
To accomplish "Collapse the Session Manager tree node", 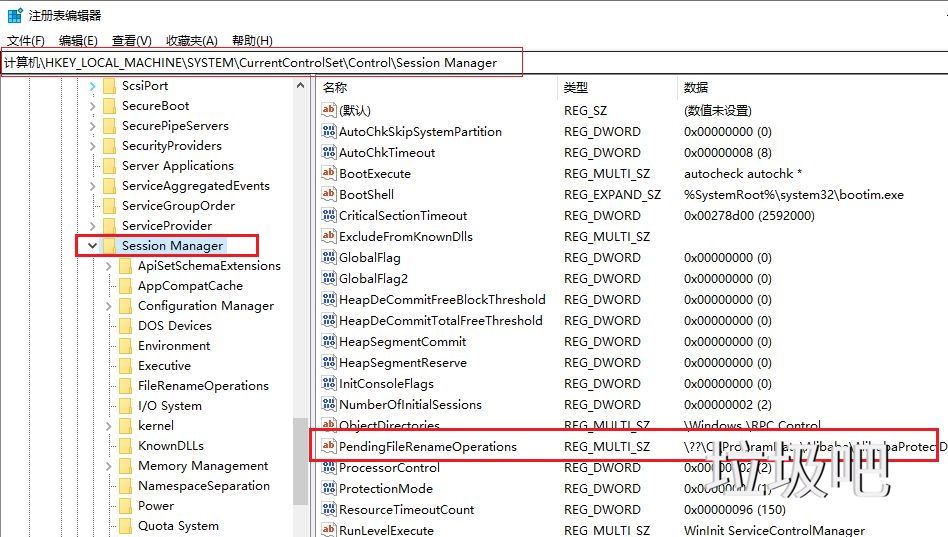I will coord(92,246).
